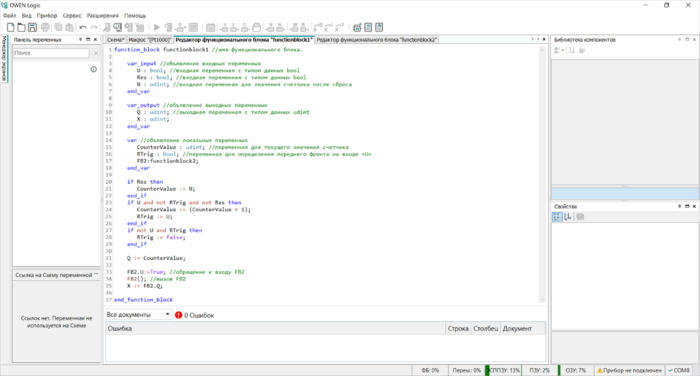Click the second-to-last toolbar document icon

[368, 28]
